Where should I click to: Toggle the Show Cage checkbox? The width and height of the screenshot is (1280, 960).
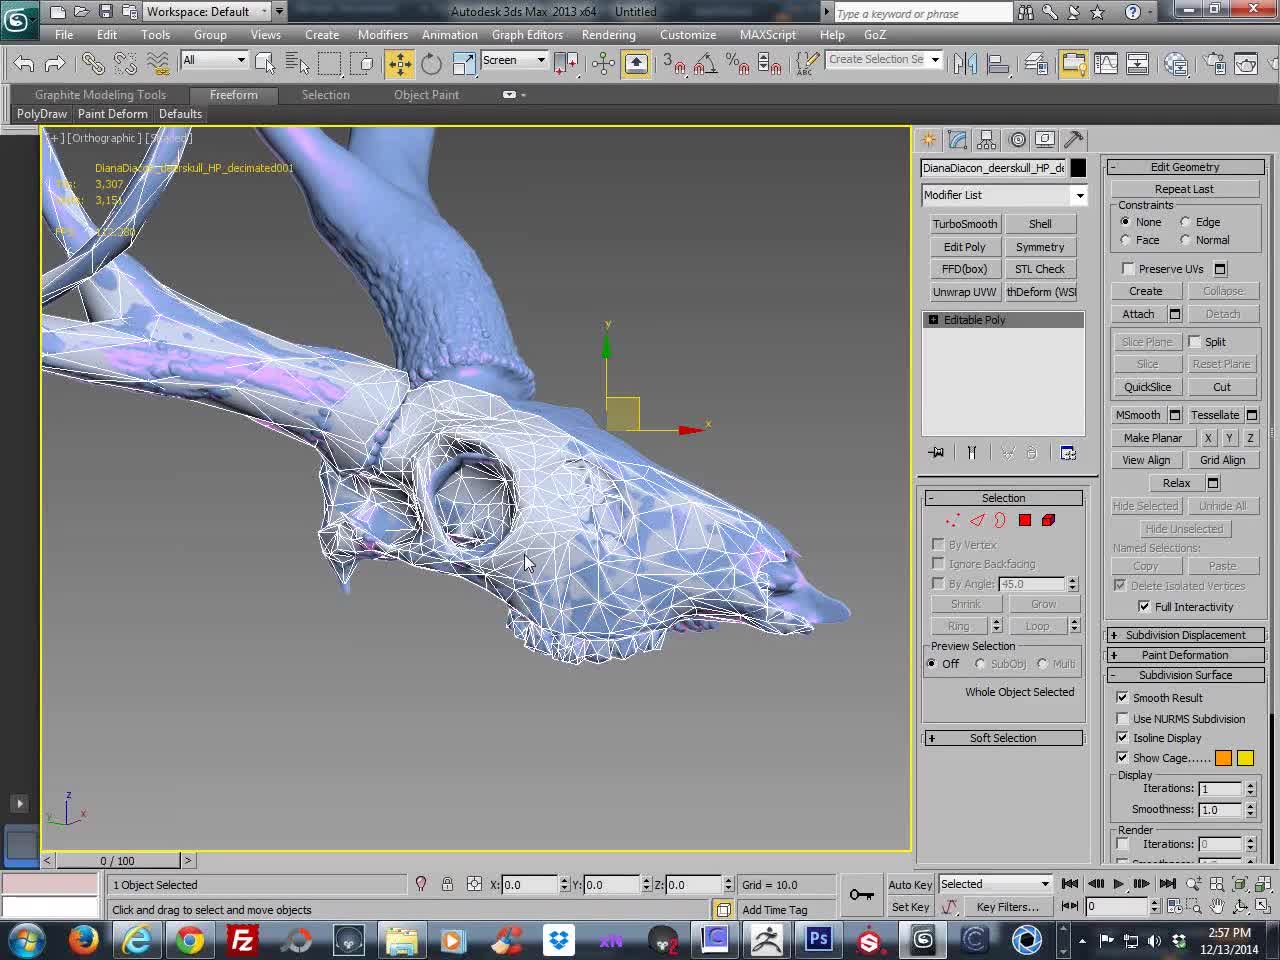[x=1122, y=757]
